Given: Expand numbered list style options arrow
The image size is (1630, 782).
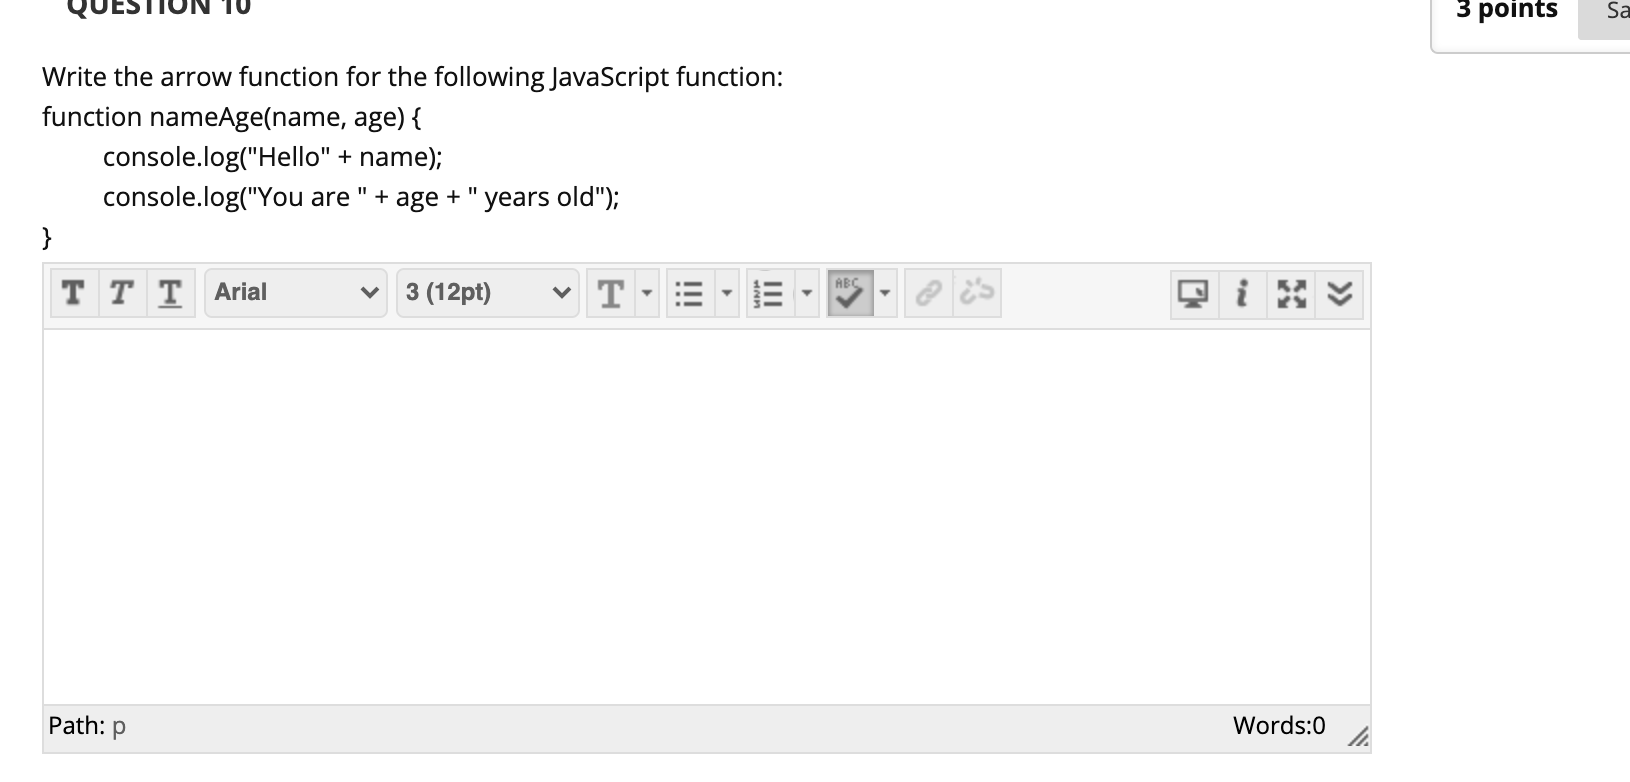Looking at the screenshot, I should [x=806, y=294].
